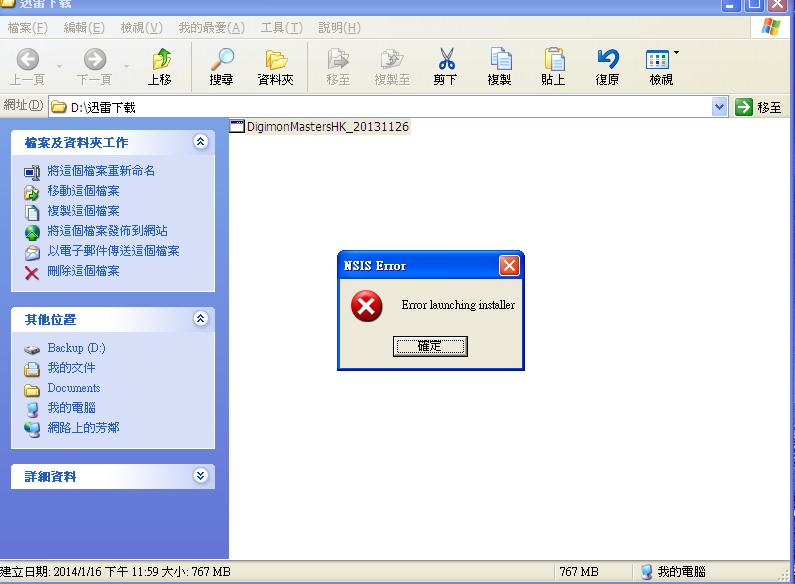Expand the 詳細資料 panel
Image resolution: width=795 pixels, height=584 pixels.
coord(201,476)
